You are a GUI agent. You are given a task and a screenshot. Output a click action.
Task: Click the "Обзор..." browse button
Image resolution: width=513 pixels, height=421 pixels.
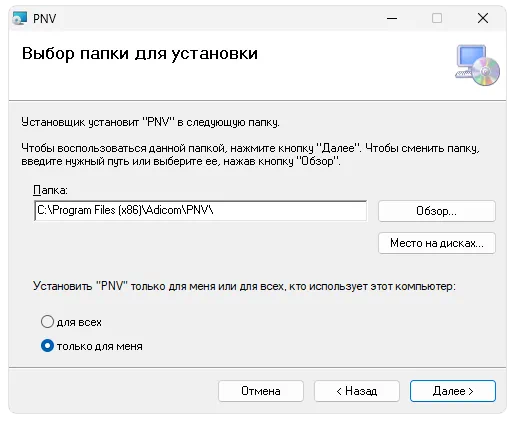tap(437, 211)
